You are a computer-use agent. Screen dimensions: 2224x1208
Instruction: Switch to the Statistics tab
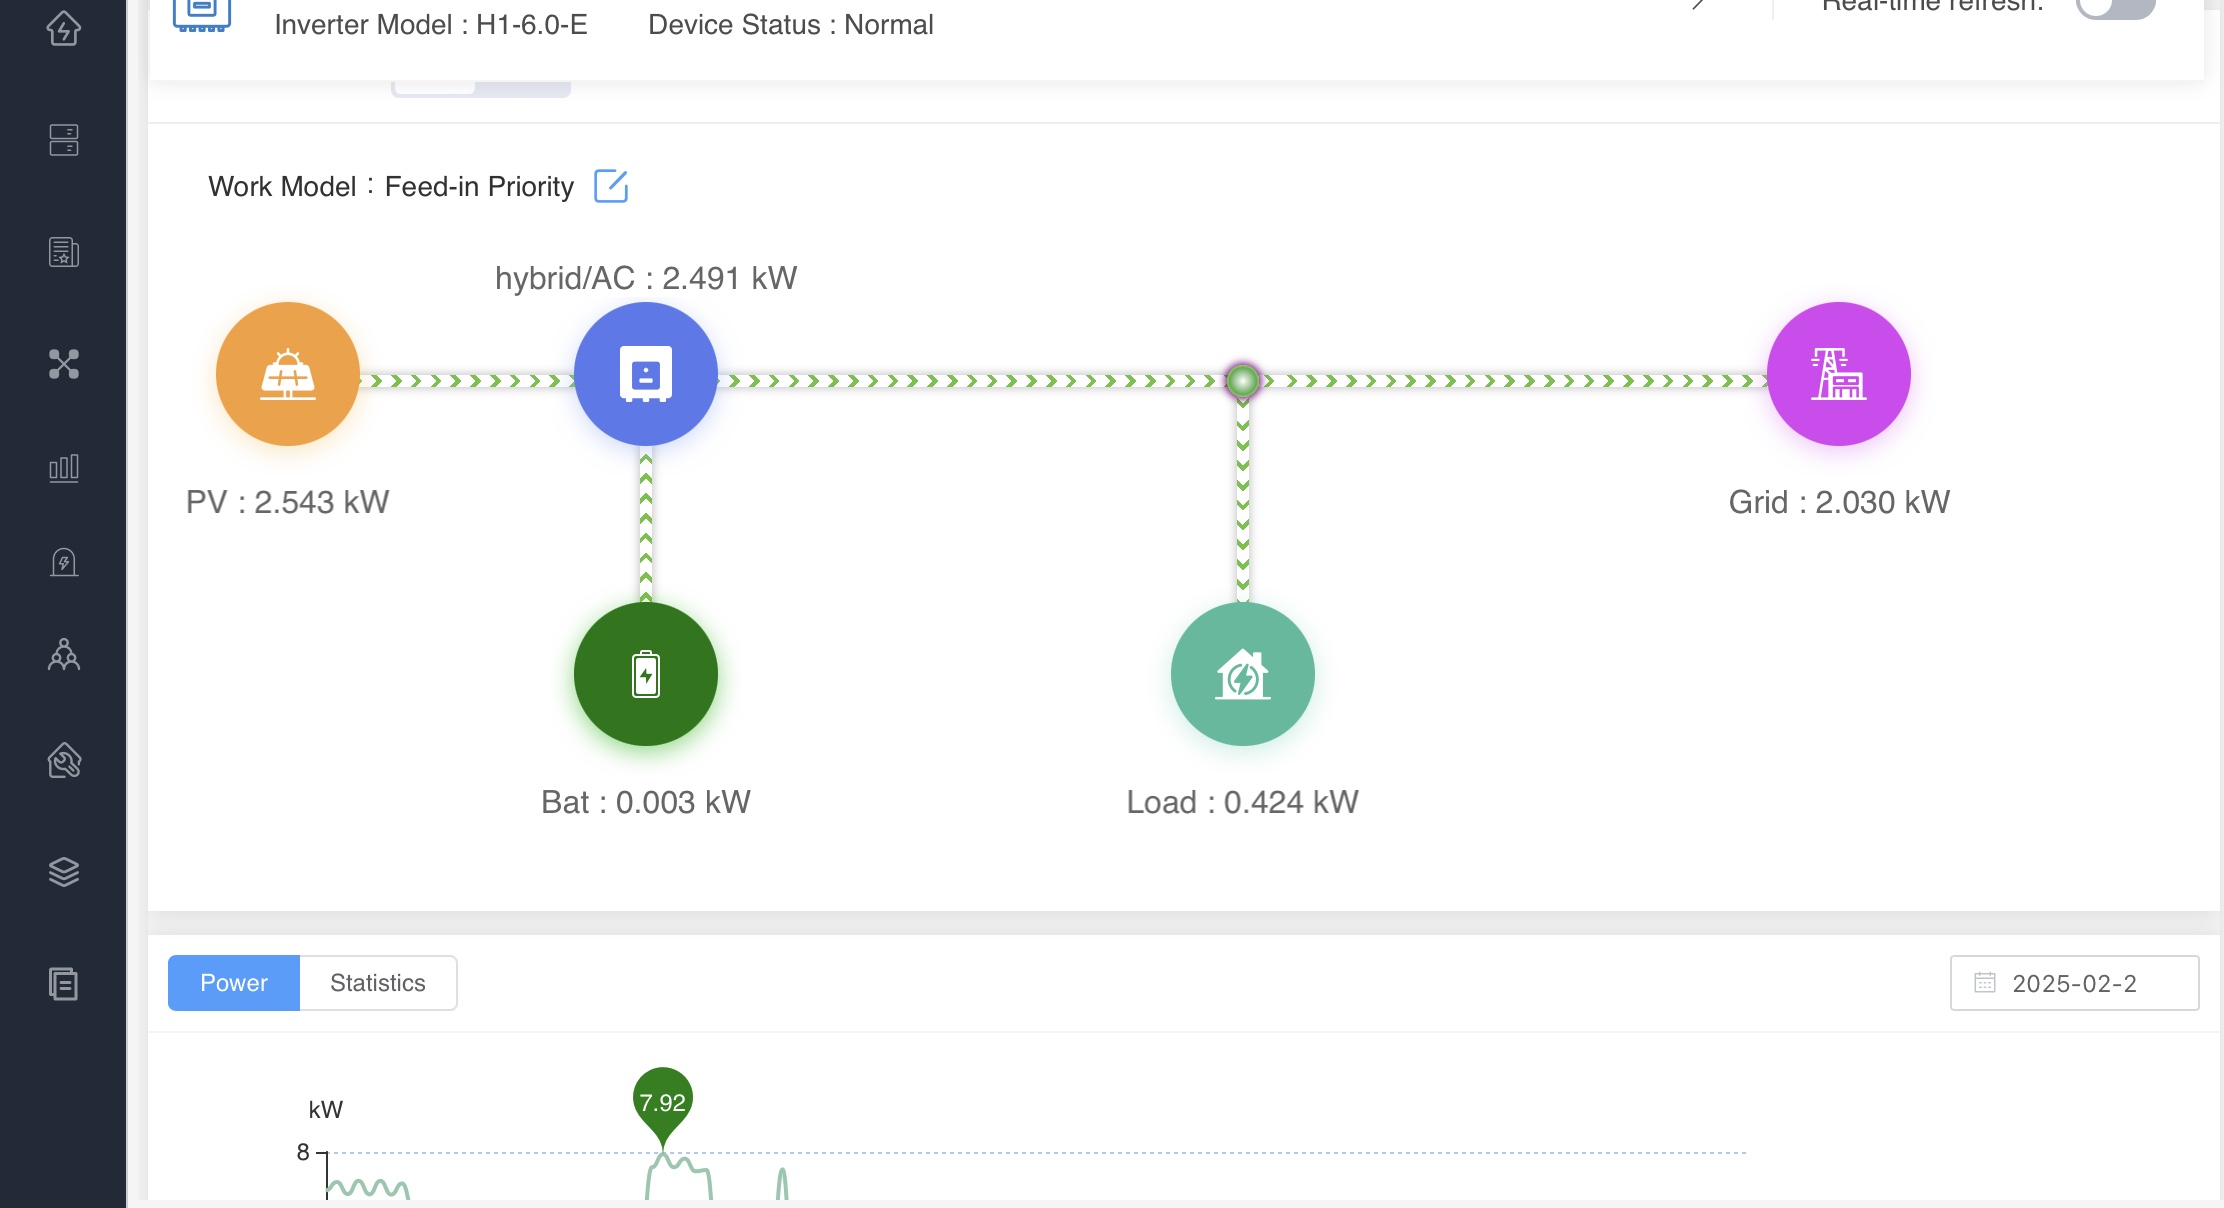(x=378, y=983)
